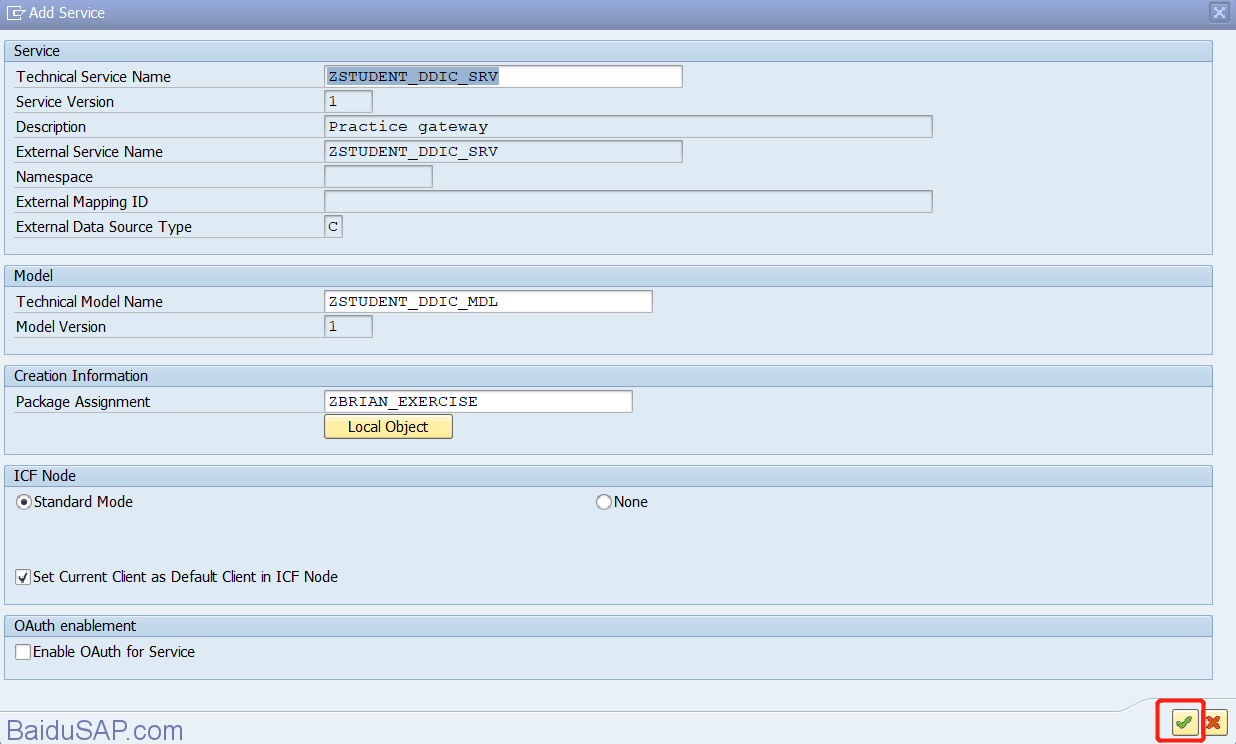Cancel using the red X icon
This screenshot has width=1236, height=744.
1214,722
